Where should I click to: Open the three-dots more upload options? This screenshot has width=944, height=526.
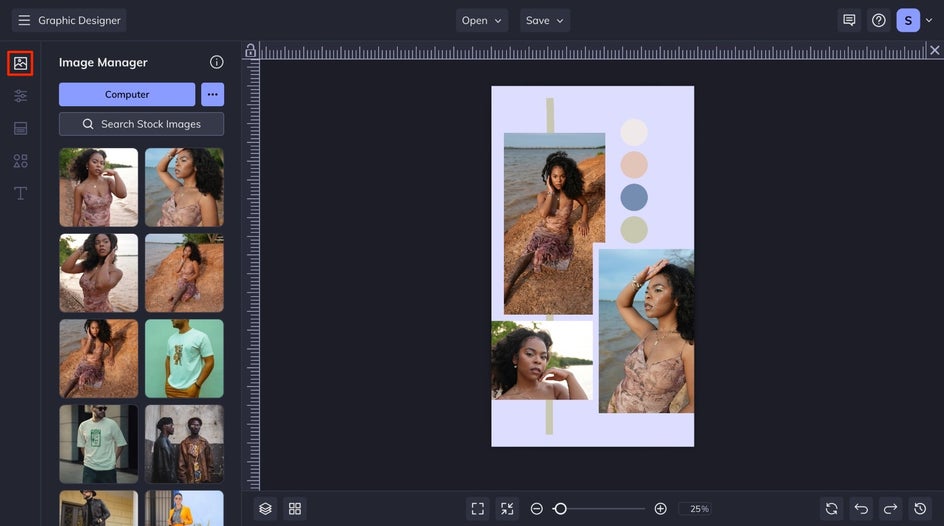213,94
